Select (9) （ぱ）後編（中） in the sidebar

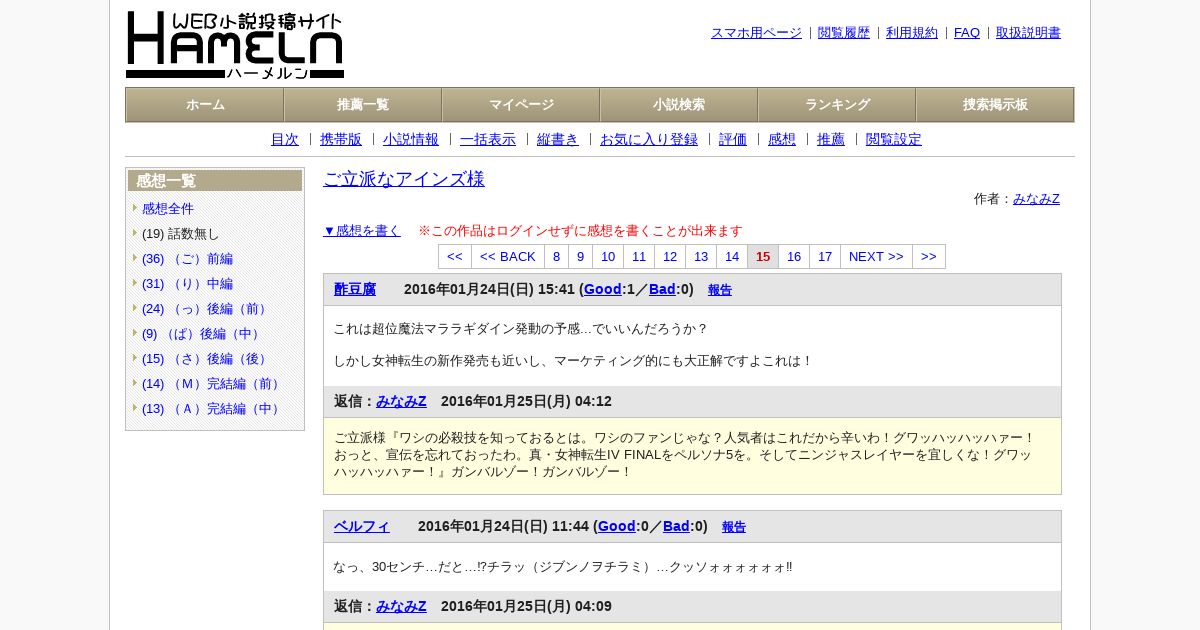coord(203,334)
